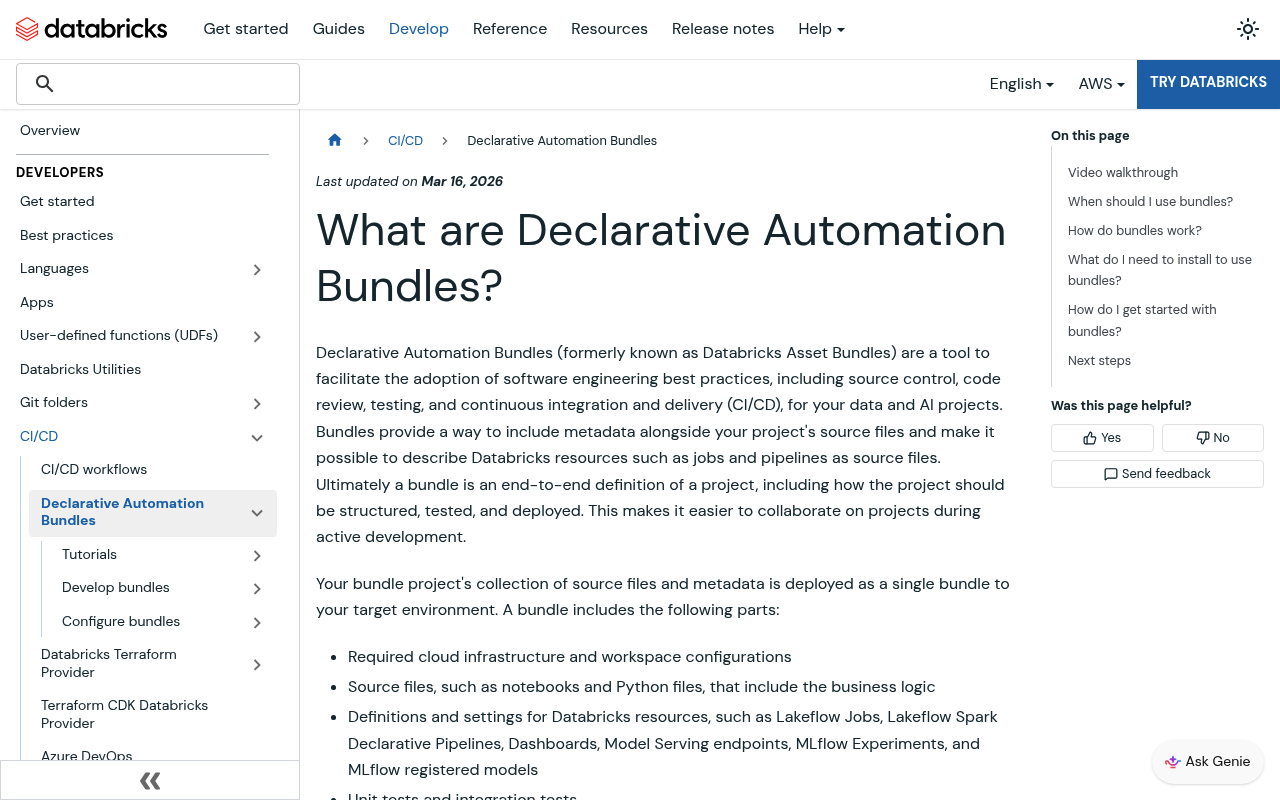The height and width of the screenshot is (800, 1280).
Task: Open the Resources top menu
Action: tap(609, 29)
